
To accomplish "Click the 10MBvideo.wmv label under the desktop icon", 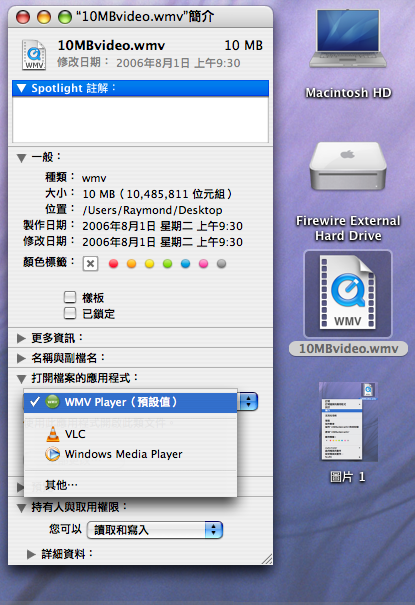I will (x=348, y=349).
